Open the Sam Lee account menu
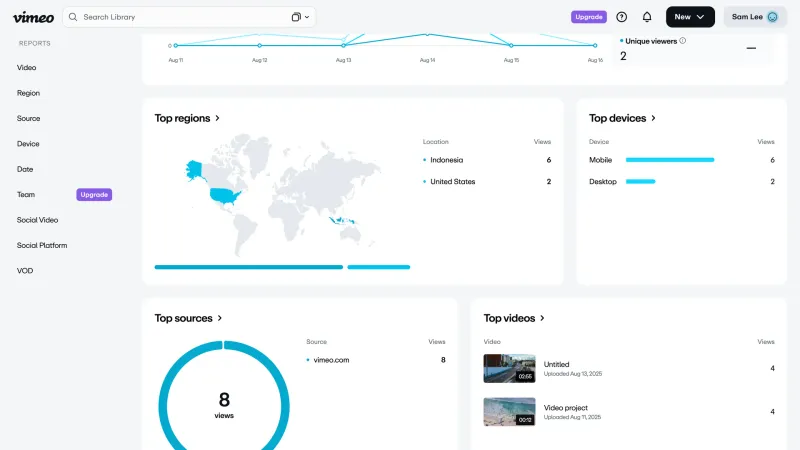This screenshot has width=800, height=450. pyautogui.click(x=755, y=17)
